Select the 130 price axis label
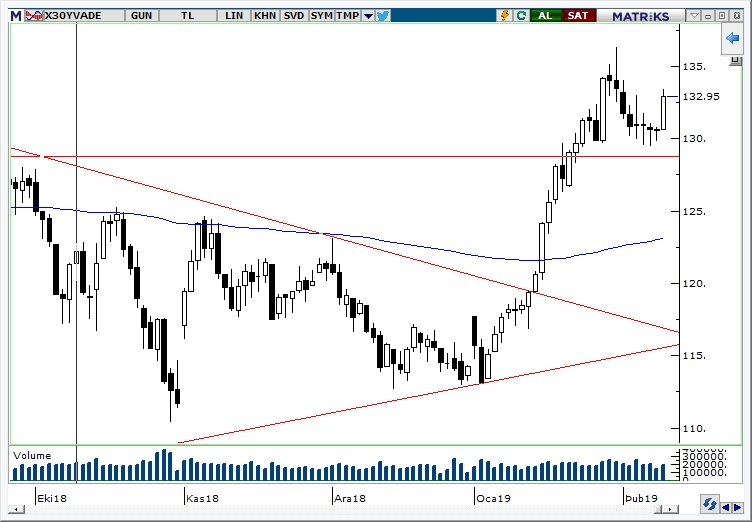 pyautogui.click(x=694, y=139)
